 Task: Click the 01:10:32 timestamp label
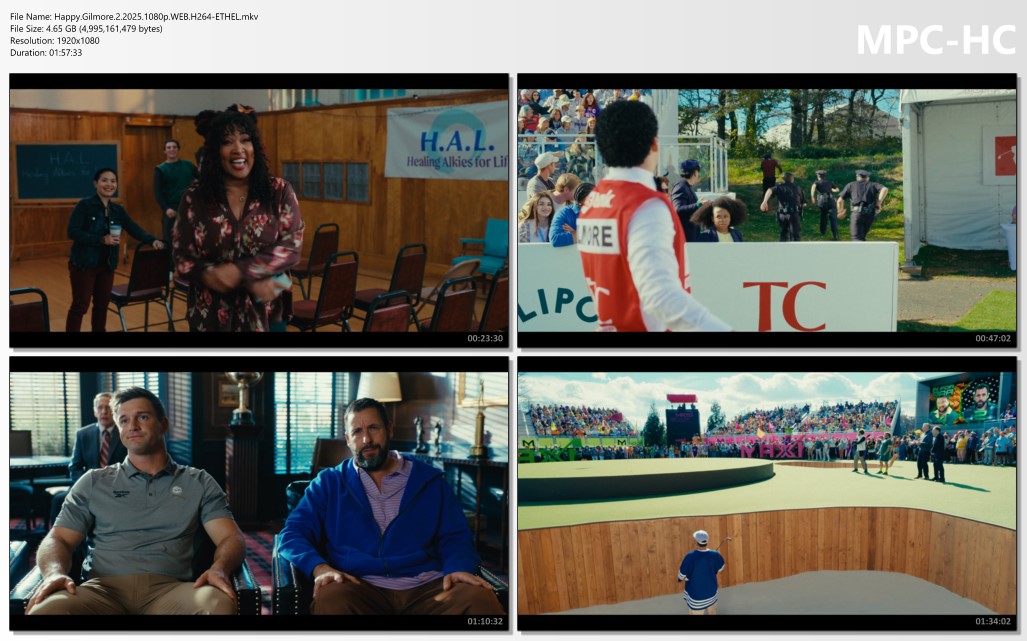[x=485, y=621]
